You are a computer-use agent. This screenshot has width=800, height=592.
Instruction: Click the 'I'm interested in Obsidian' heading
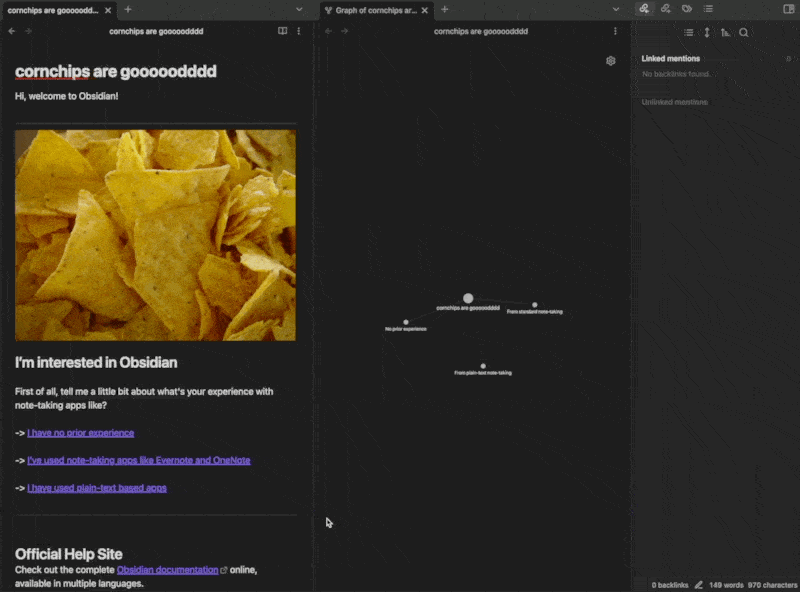coord(96,362)
